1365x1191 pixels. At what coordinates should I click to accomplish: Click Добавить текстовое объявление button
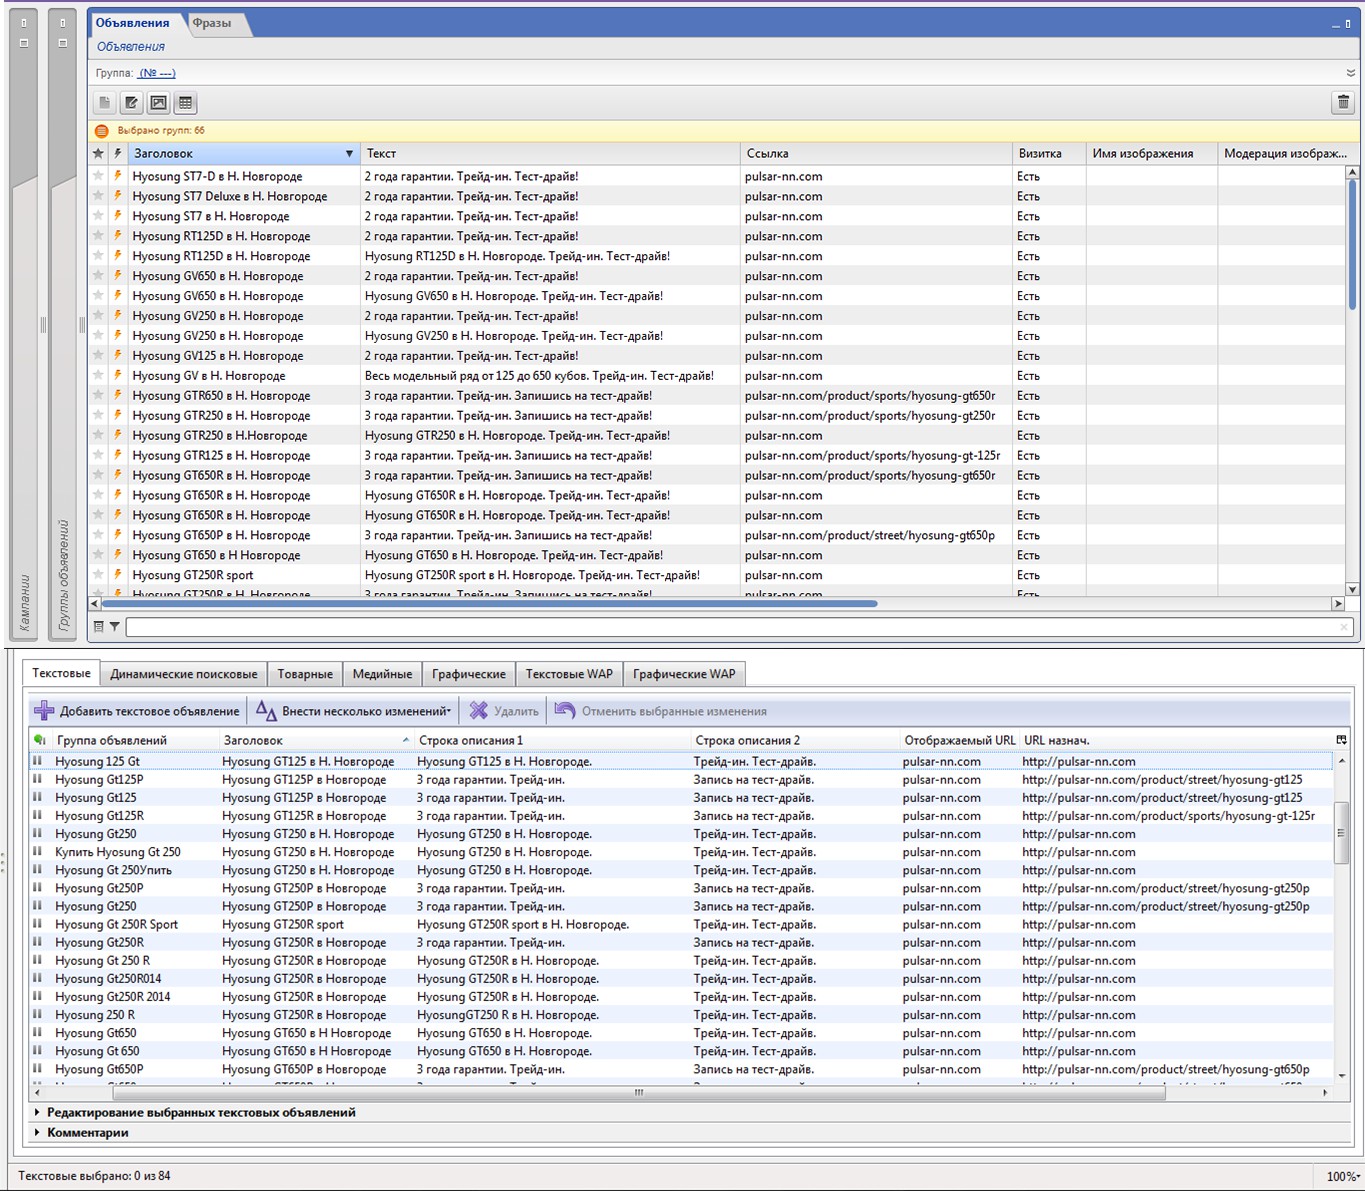138,711
